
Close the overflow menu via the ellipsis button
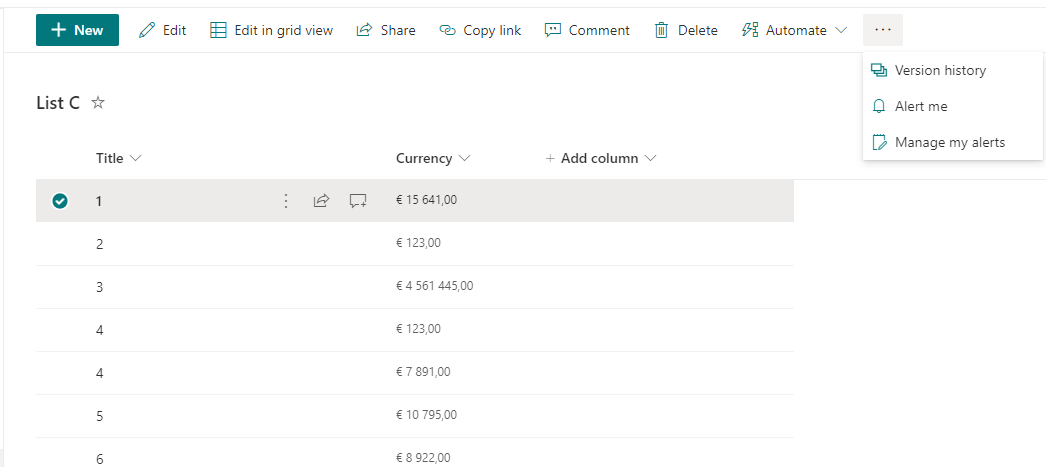click(x=882, y=30)
